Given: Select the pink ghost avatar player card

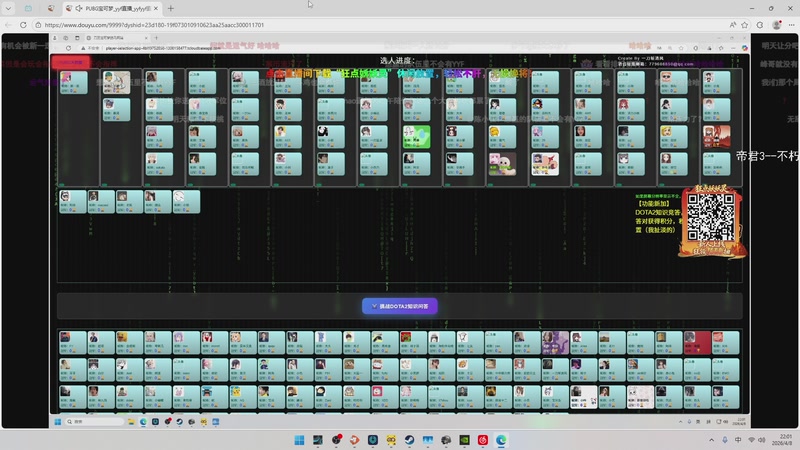Looking at the screenshot, I should coord(502,164).
